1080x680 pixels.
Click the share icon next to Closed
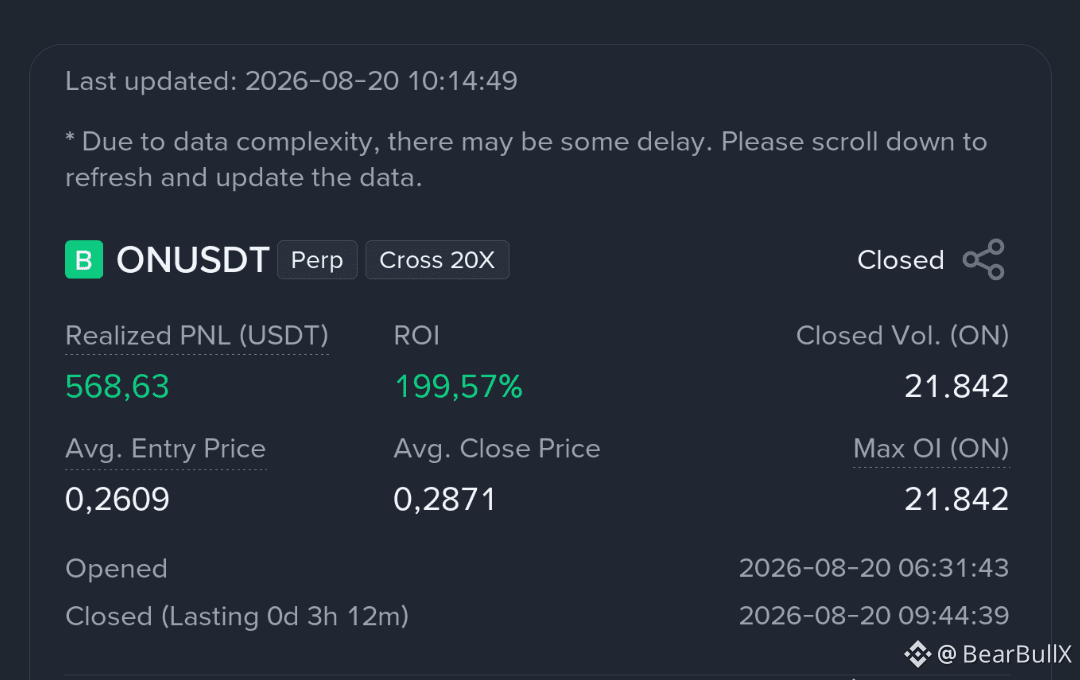coord(984,260)
